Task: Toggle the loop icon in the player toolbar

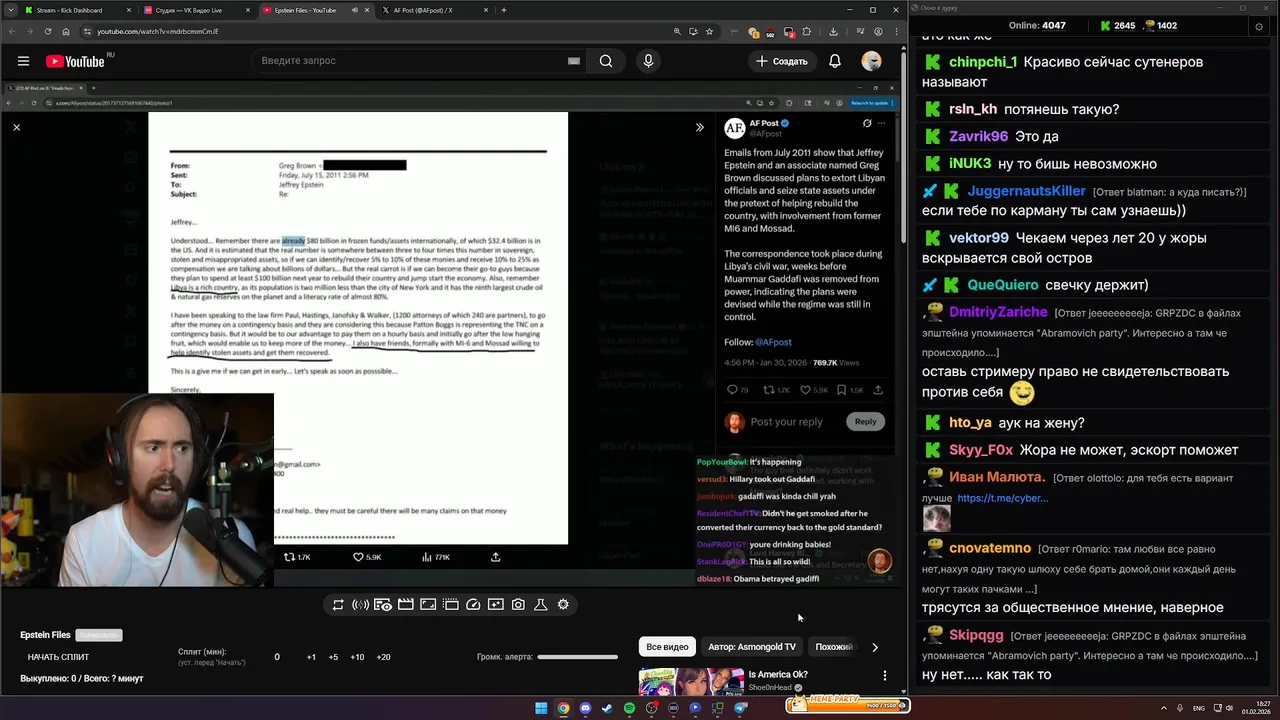Action: [338, 605]
